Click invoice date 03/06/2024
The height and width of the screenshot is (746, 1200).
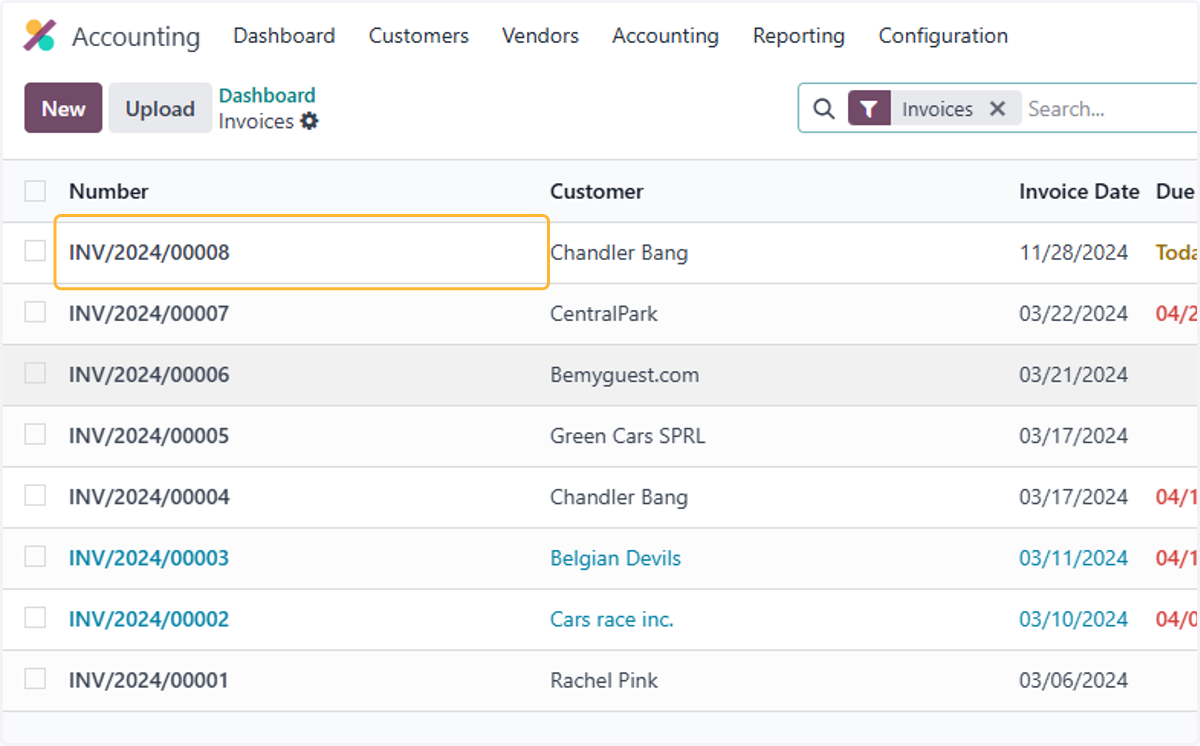pos(1074,680)
